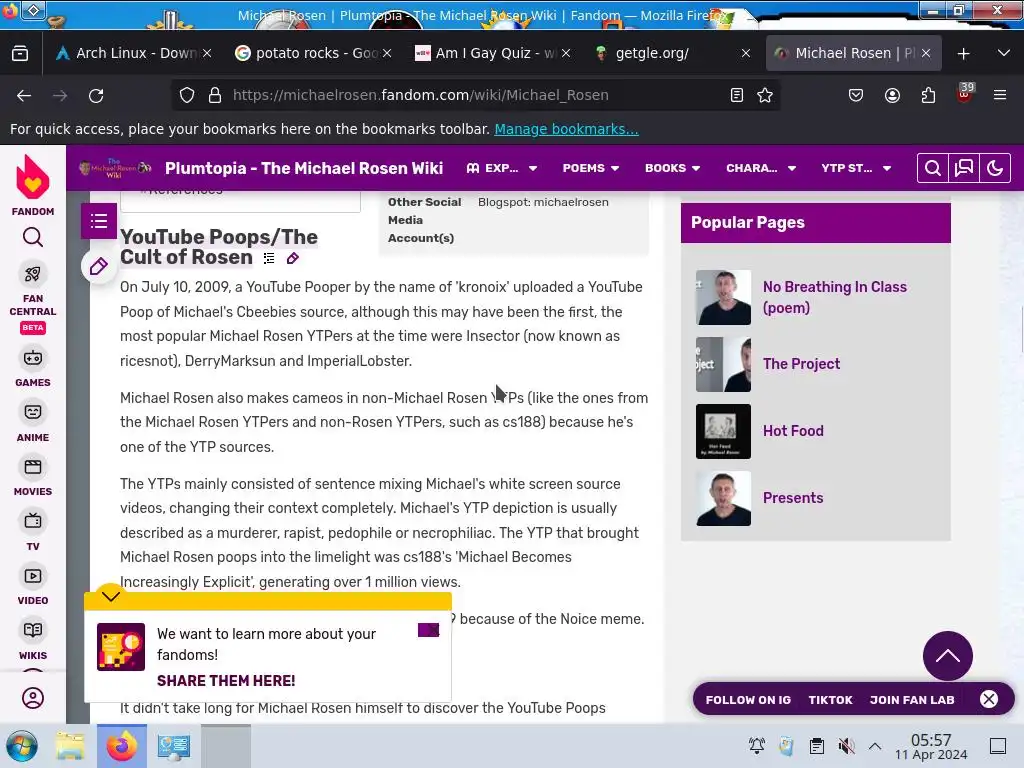Open table of contents floating button

tap(99, 221)
